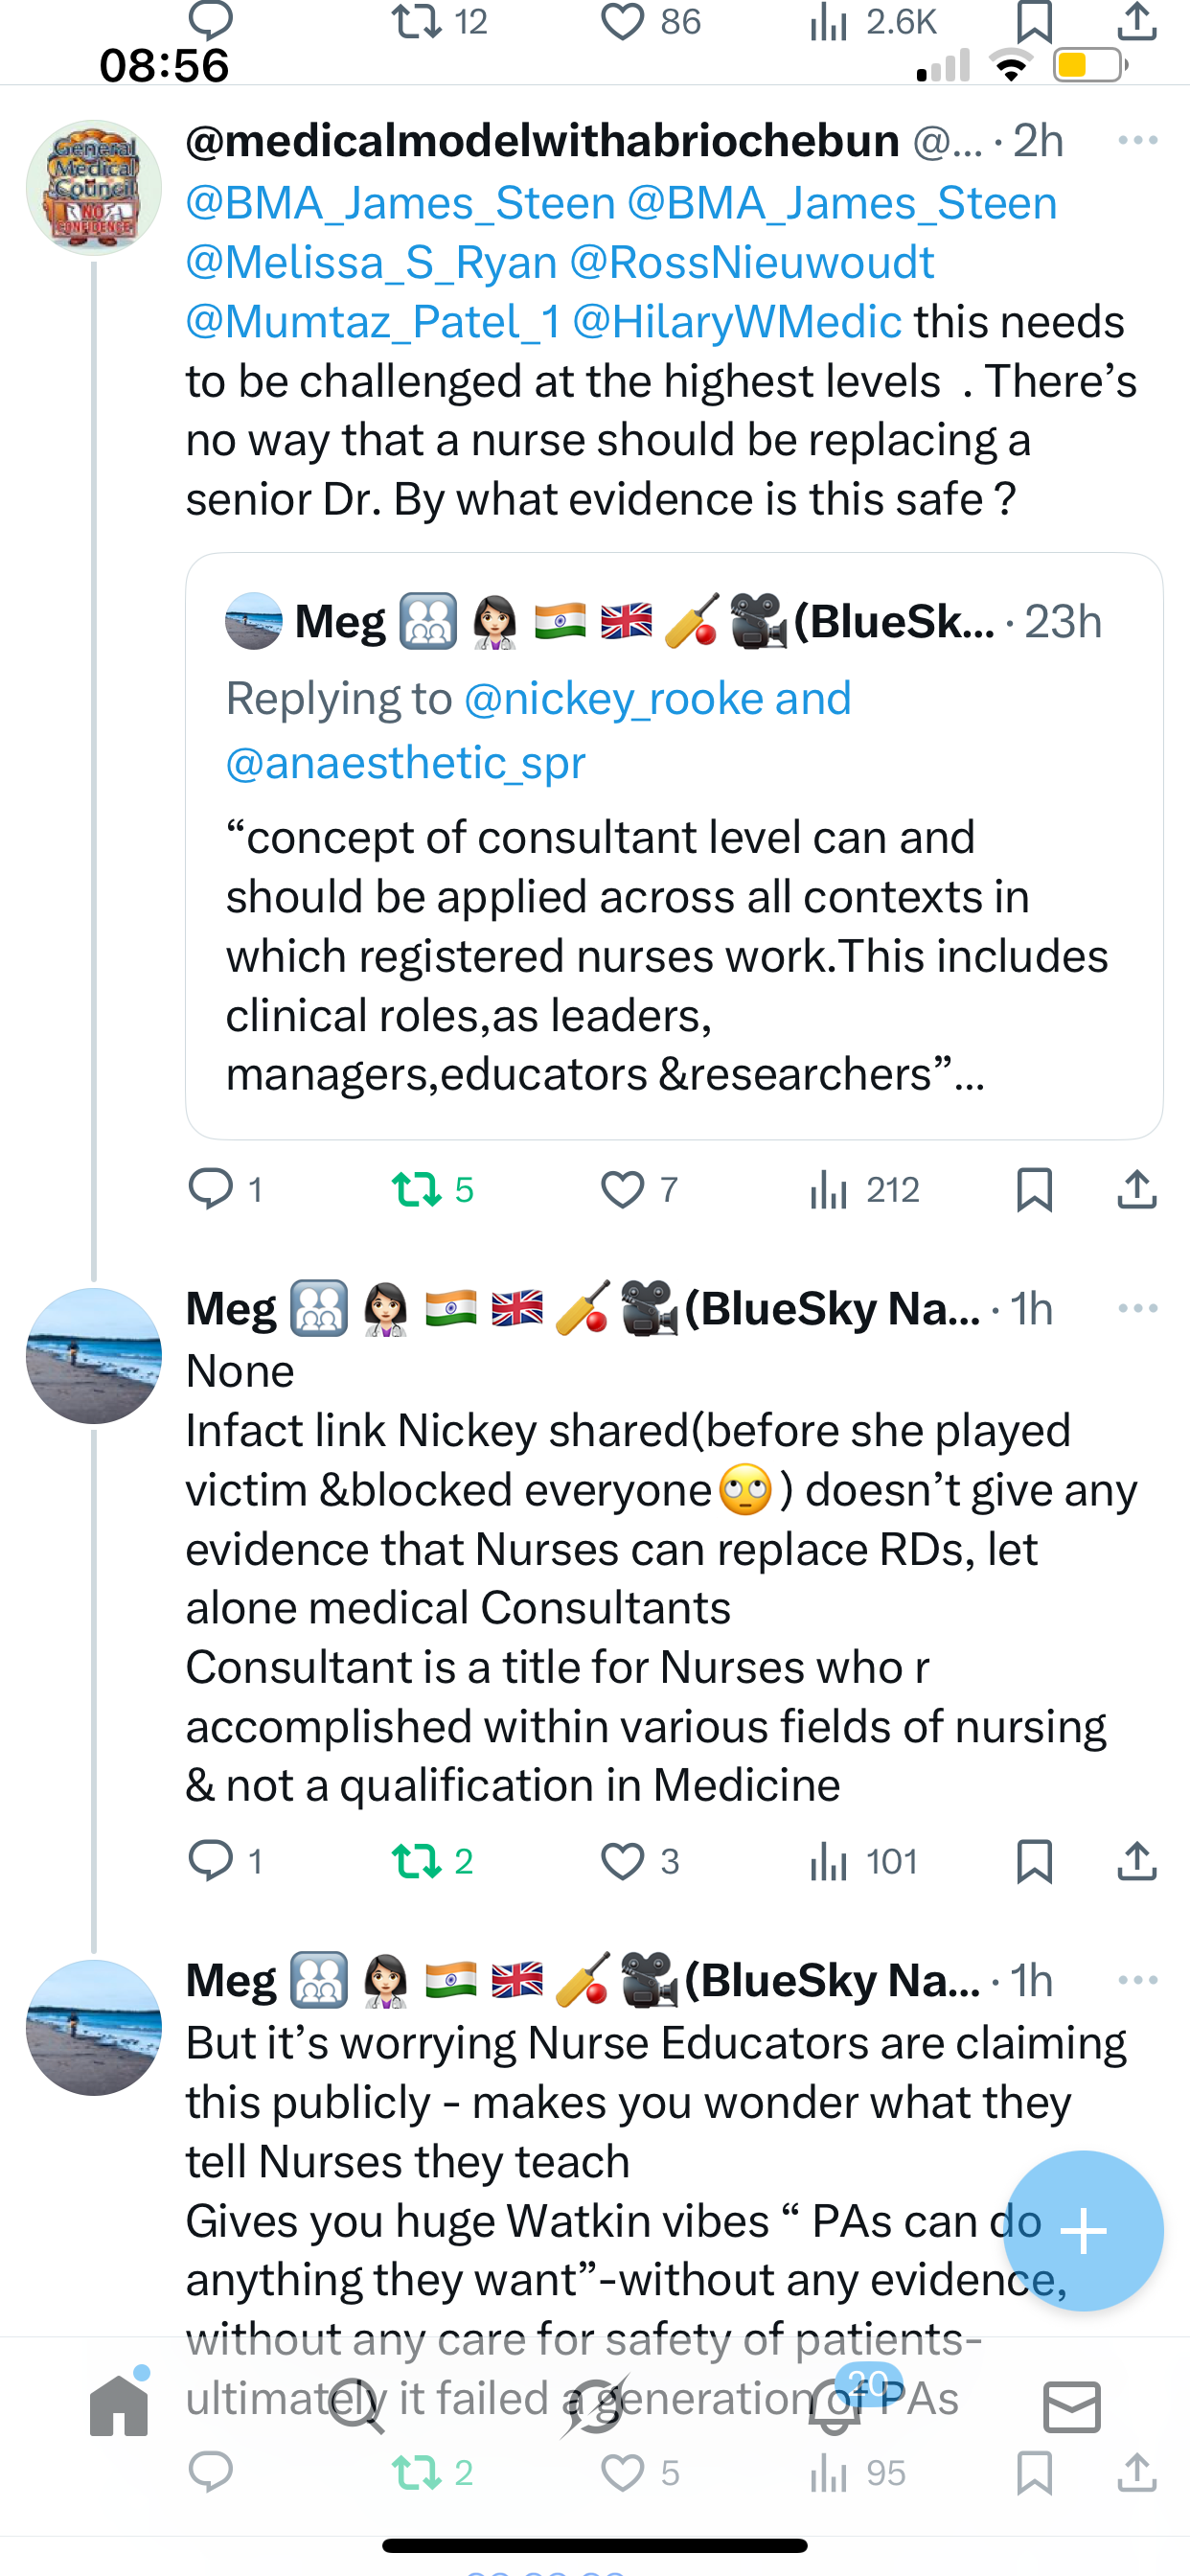Undo the retweet showing 5 reposts
The image size is (1190, 2576).
pyautogui.click(x=416, y=1189)
